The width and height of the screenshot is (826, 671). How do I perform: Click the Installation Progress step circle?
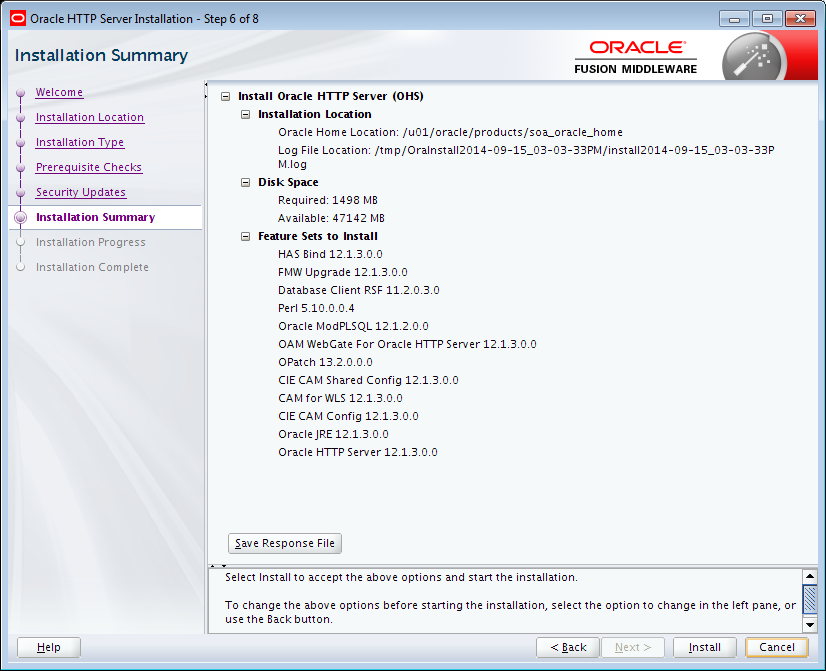tap(20, 242)
